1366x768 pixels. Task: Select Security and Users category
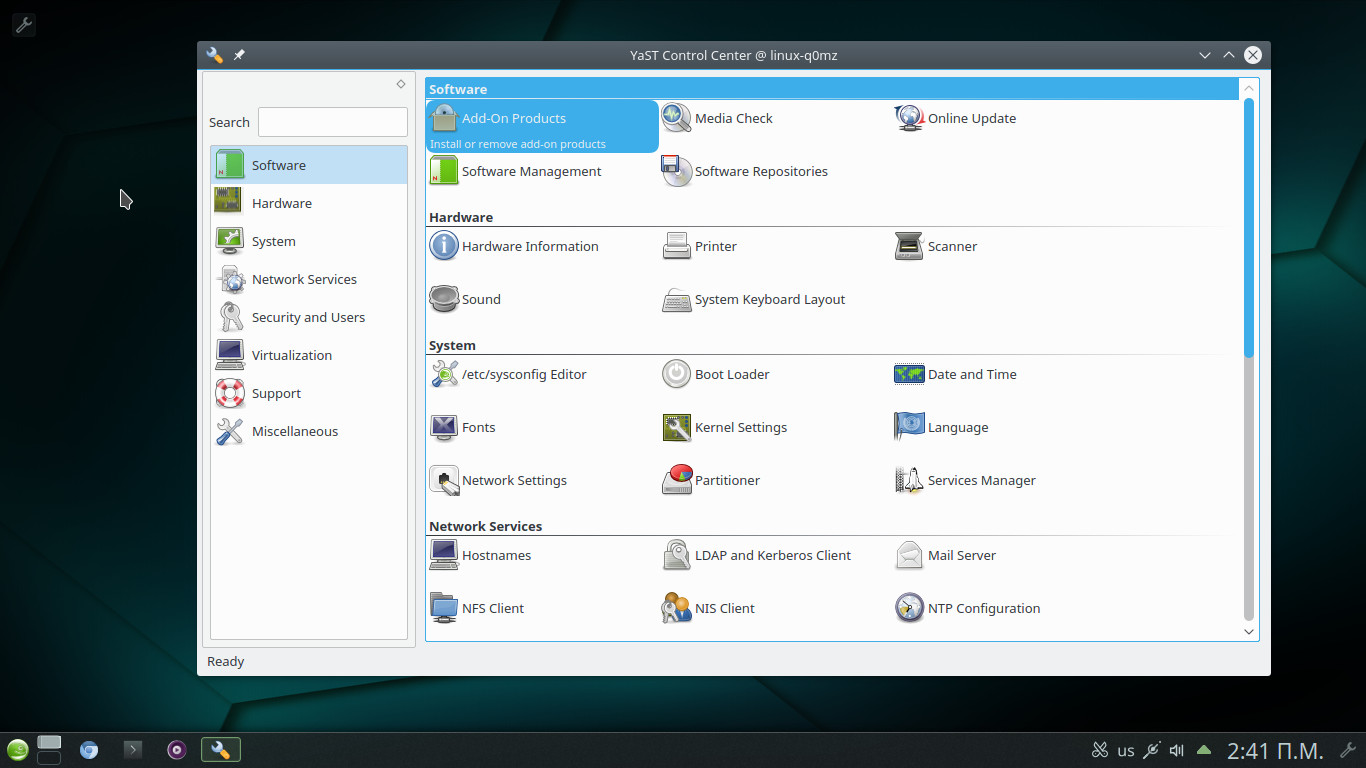(x=307, y=317)
